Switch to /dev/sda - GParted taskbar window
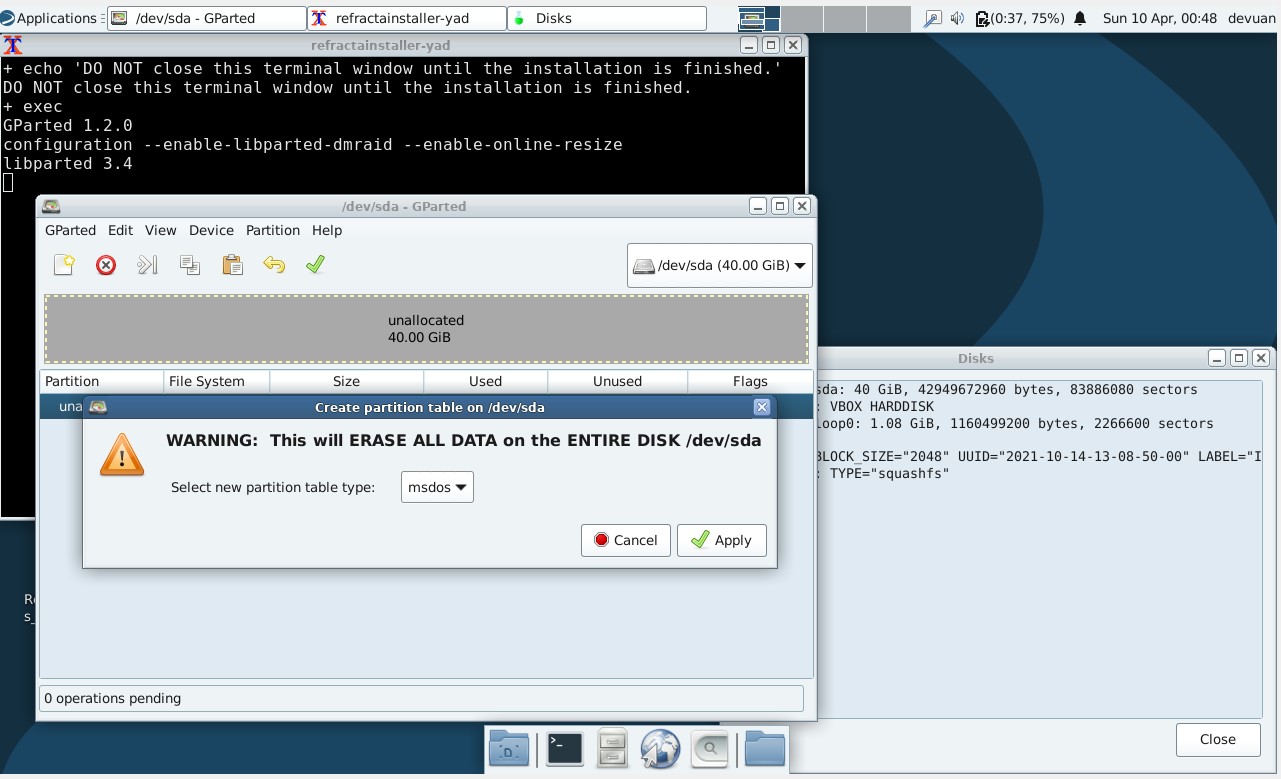The image size is (1281, 779). pyautogui.click(x=206, y=18)
